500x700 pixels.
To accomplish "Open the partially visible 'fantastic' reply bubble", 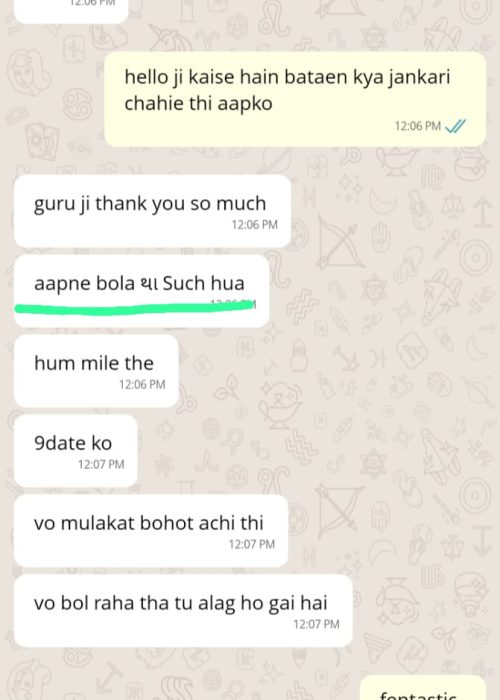I will coord(423,688).
